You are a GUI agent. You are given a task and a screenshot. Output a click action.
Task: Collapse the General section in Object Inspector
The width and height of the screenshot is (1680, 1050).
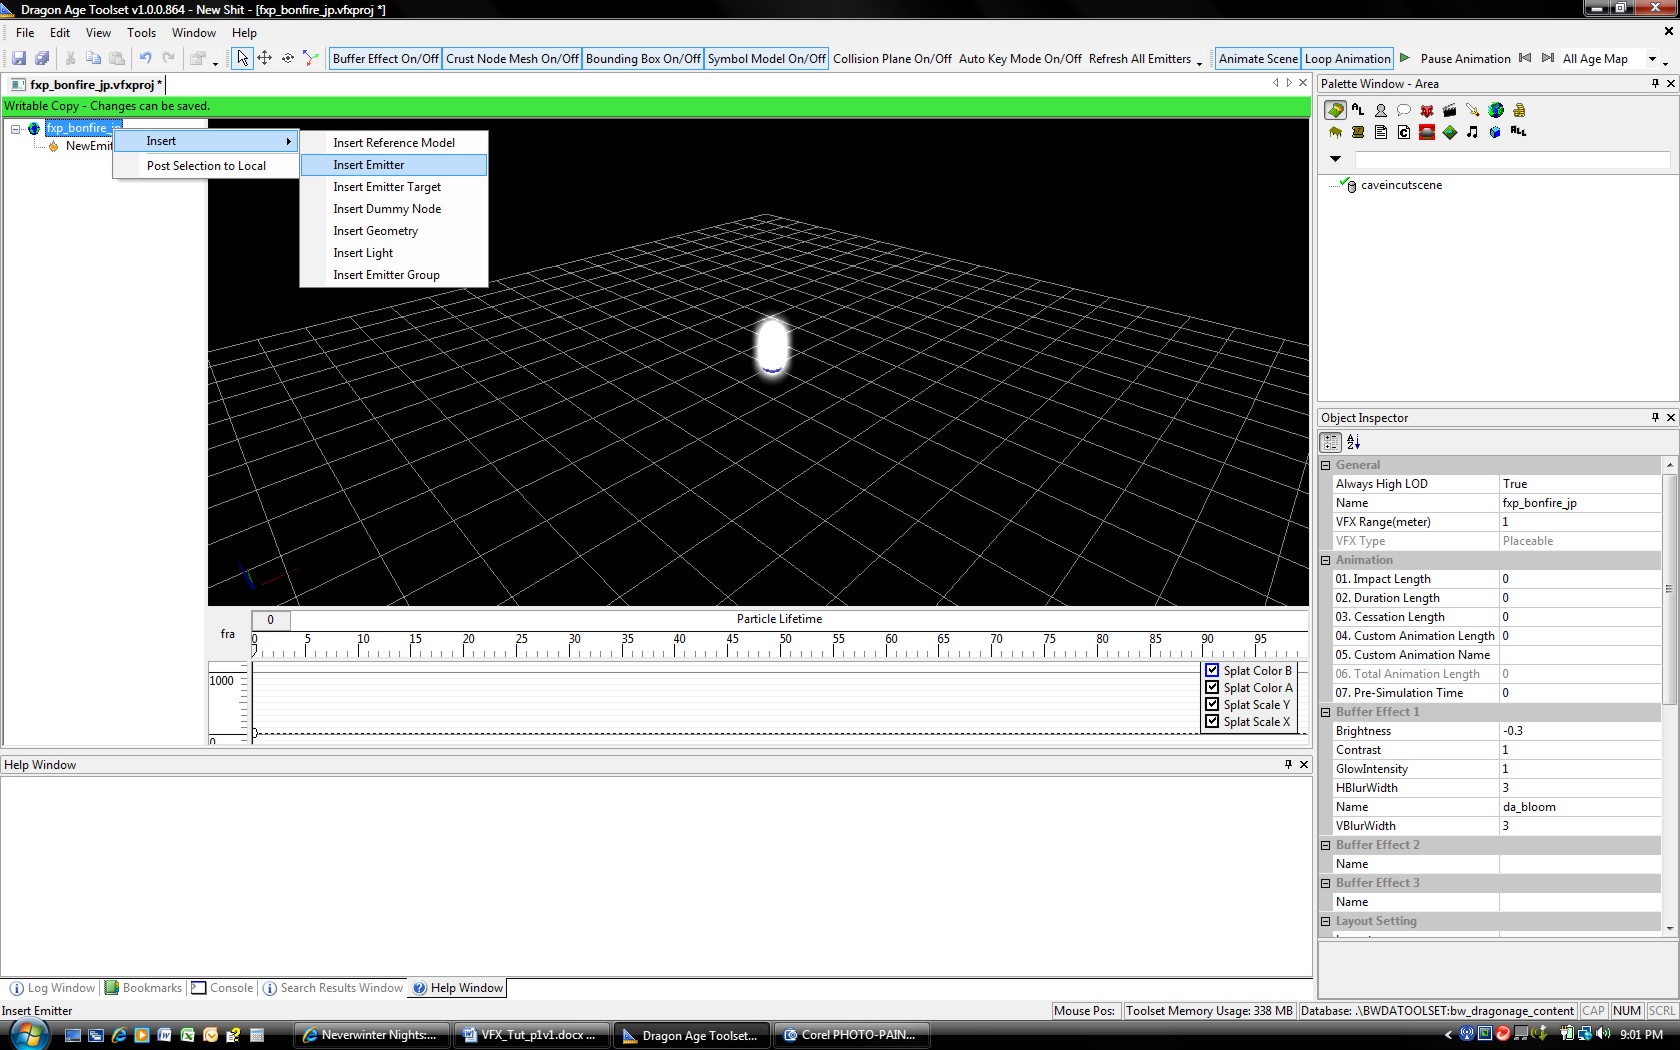[x=1326, y=465]
